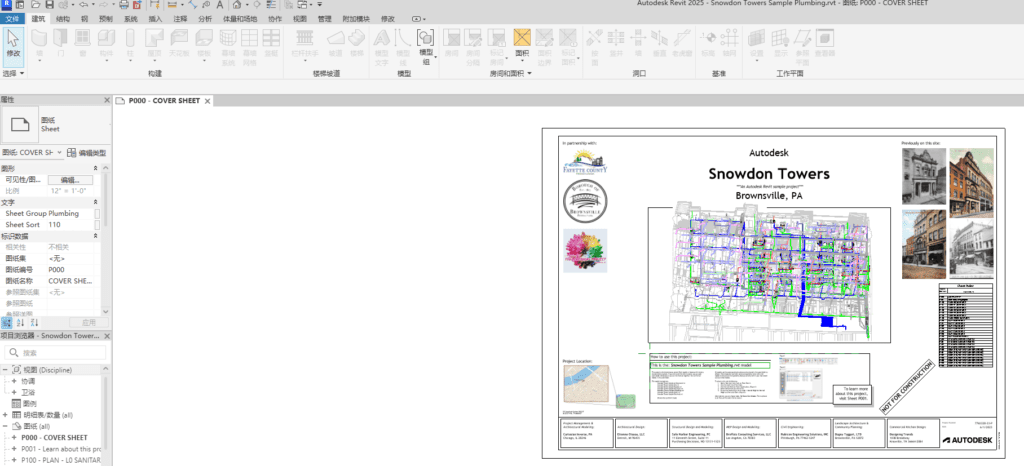Expand the 协调 tree node
Image resolution: width=1024 pixels, height=466 pixels.
[x=14, y=381]
